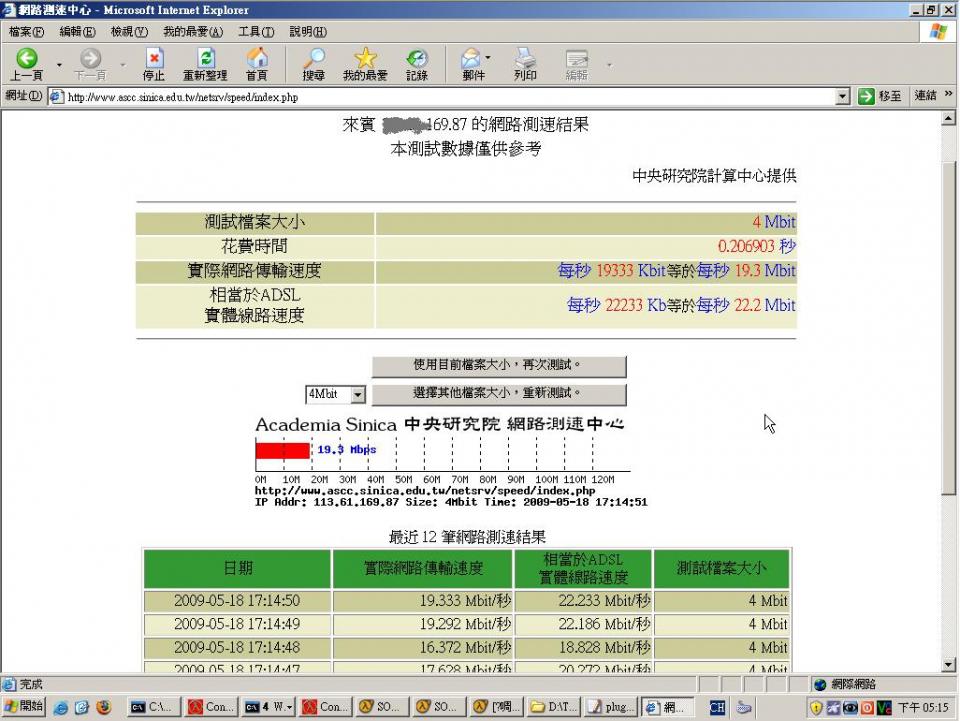Click 使用目前檔案大小，再次測試 button
This screenshot has height=721, width=960.
click(x=499, y=366)
